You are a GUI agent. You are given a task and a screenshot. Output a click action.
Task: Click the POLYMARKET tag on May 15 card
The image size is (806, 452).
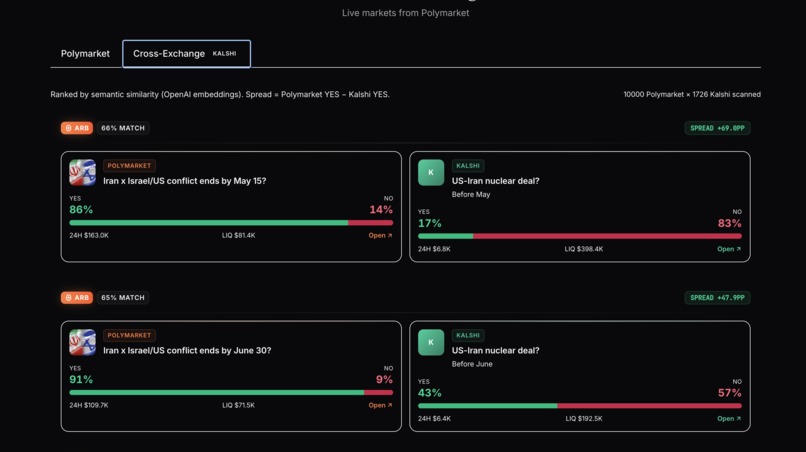(x=129, y=166)
